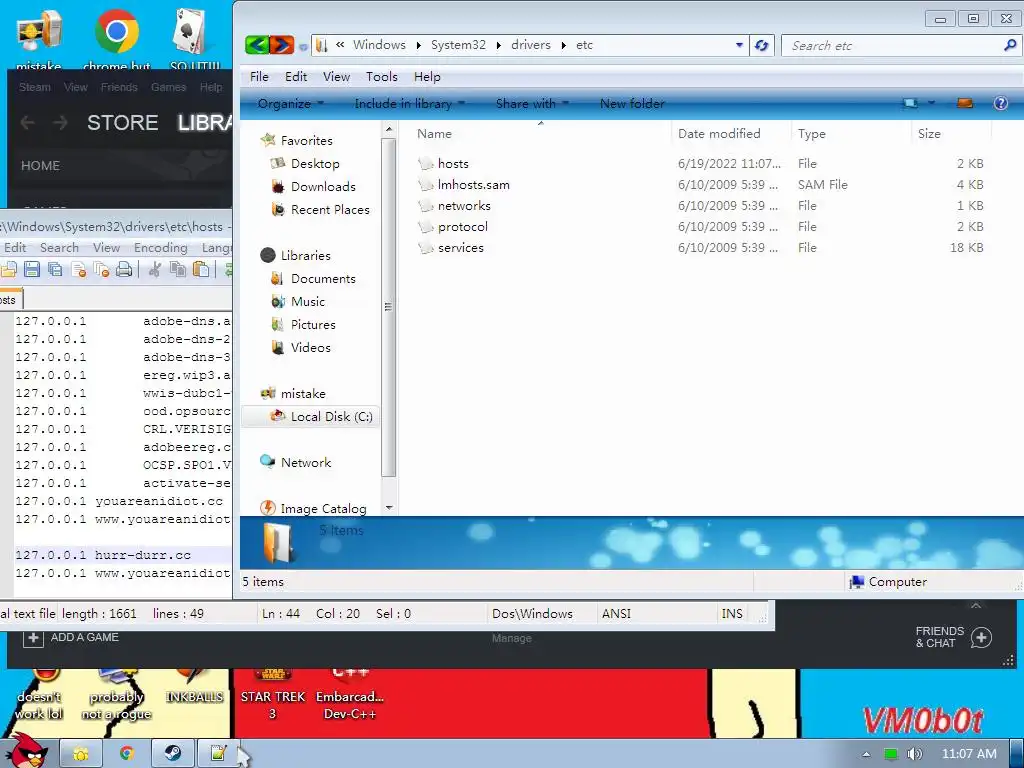Click the Notepad++ Close document icon
The image size is (1024, 768).
pos(79,269)
